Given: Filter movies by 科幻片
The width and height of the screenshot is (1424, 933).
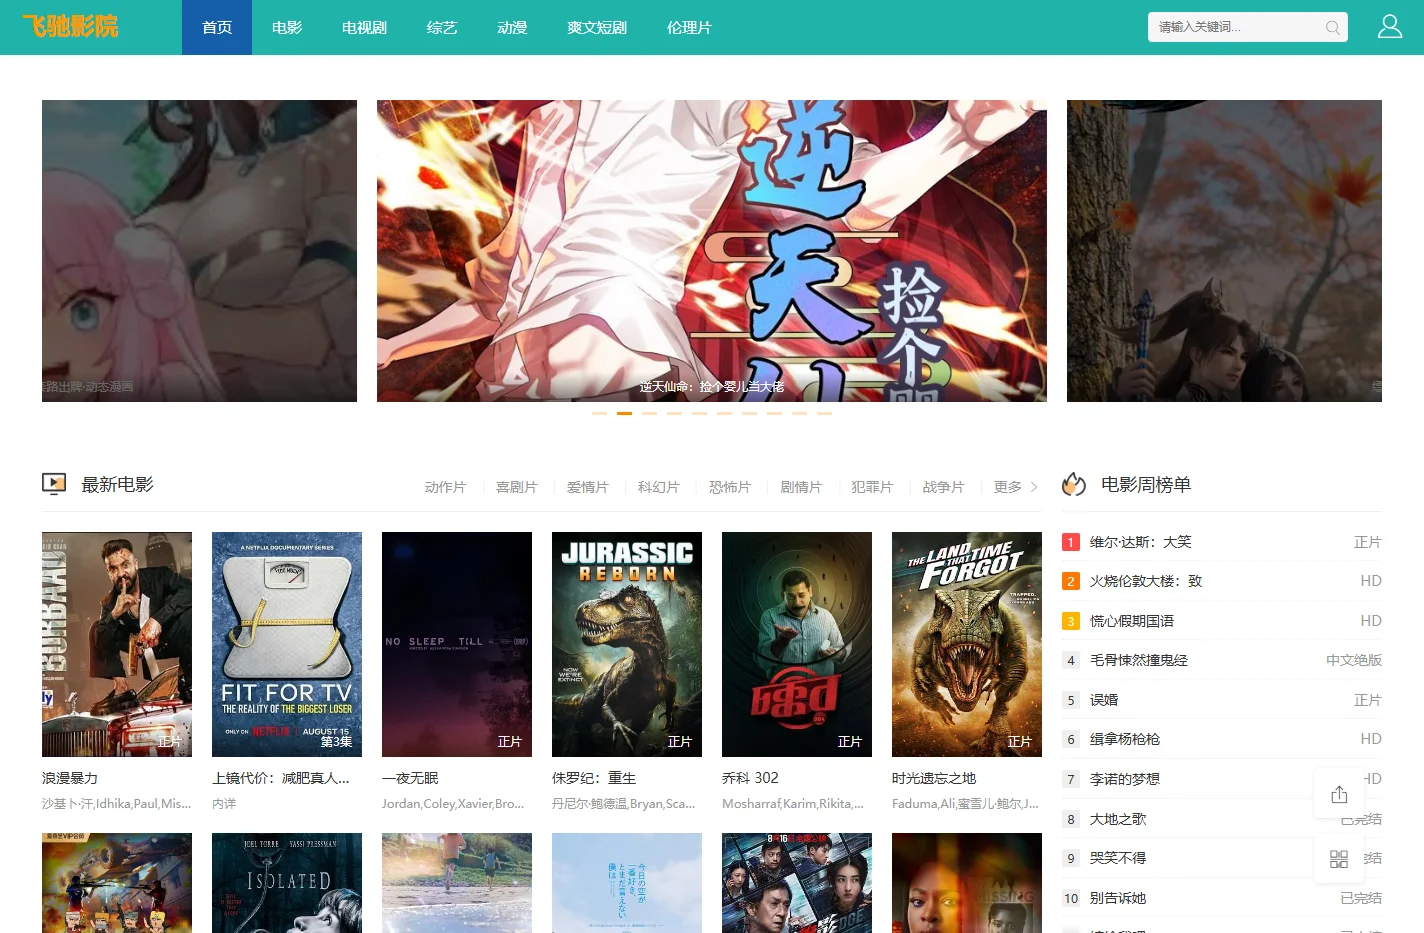Looking at the screenshot, I should [658, 487].
